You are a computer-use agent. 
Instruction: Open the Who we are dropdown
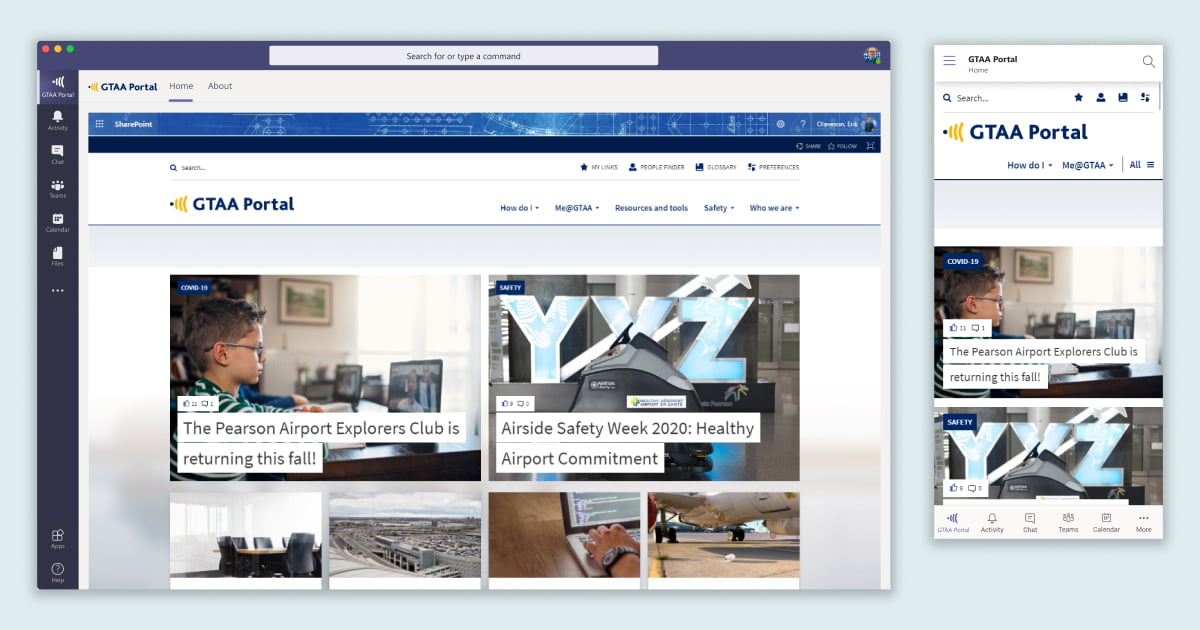[x=774, y=207]
